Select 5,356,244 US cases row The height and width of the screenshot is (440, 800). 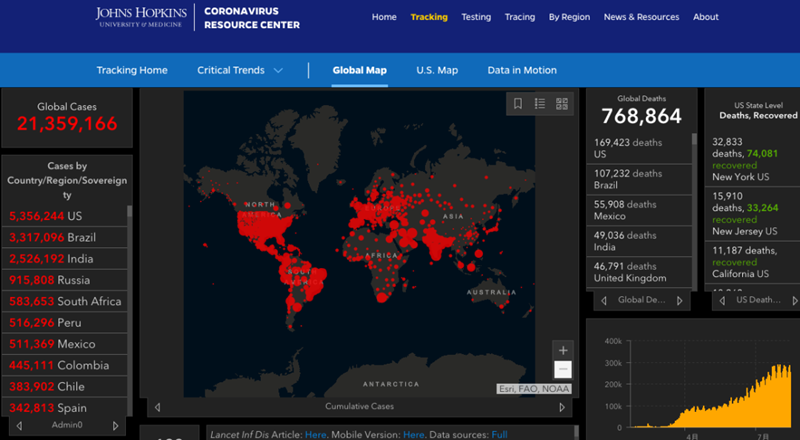coord(64,216)
